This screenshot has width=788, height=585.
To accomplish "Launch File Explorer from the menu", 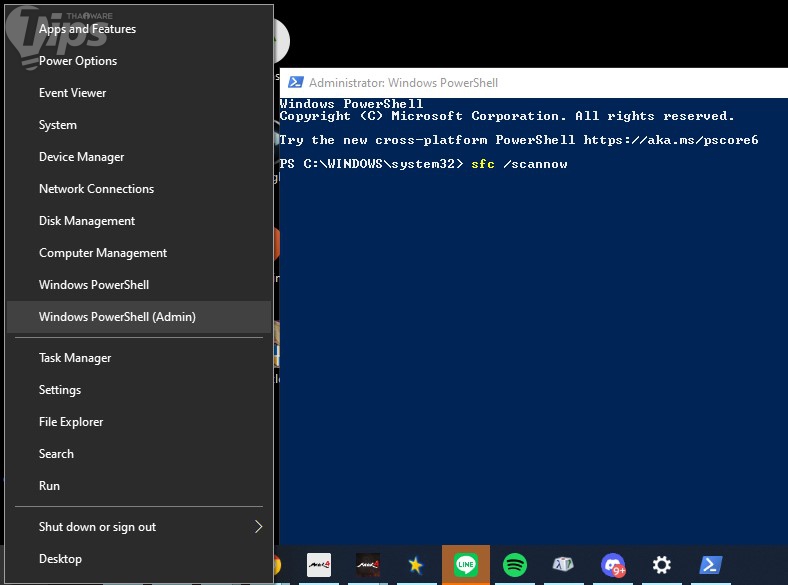I will 71,422.
